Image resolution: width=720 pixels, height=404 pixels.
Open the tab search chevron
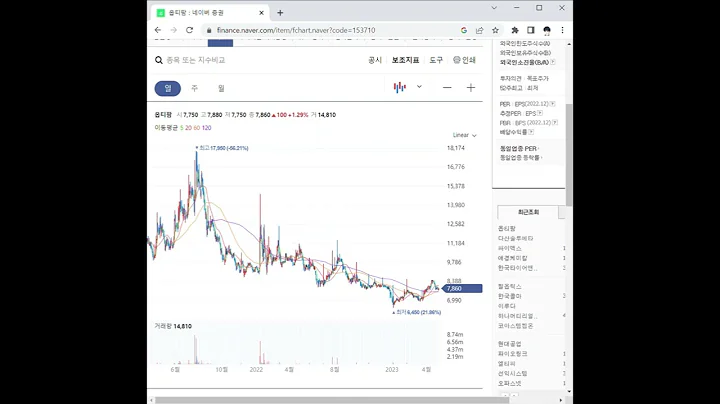(x=494, y=8)
